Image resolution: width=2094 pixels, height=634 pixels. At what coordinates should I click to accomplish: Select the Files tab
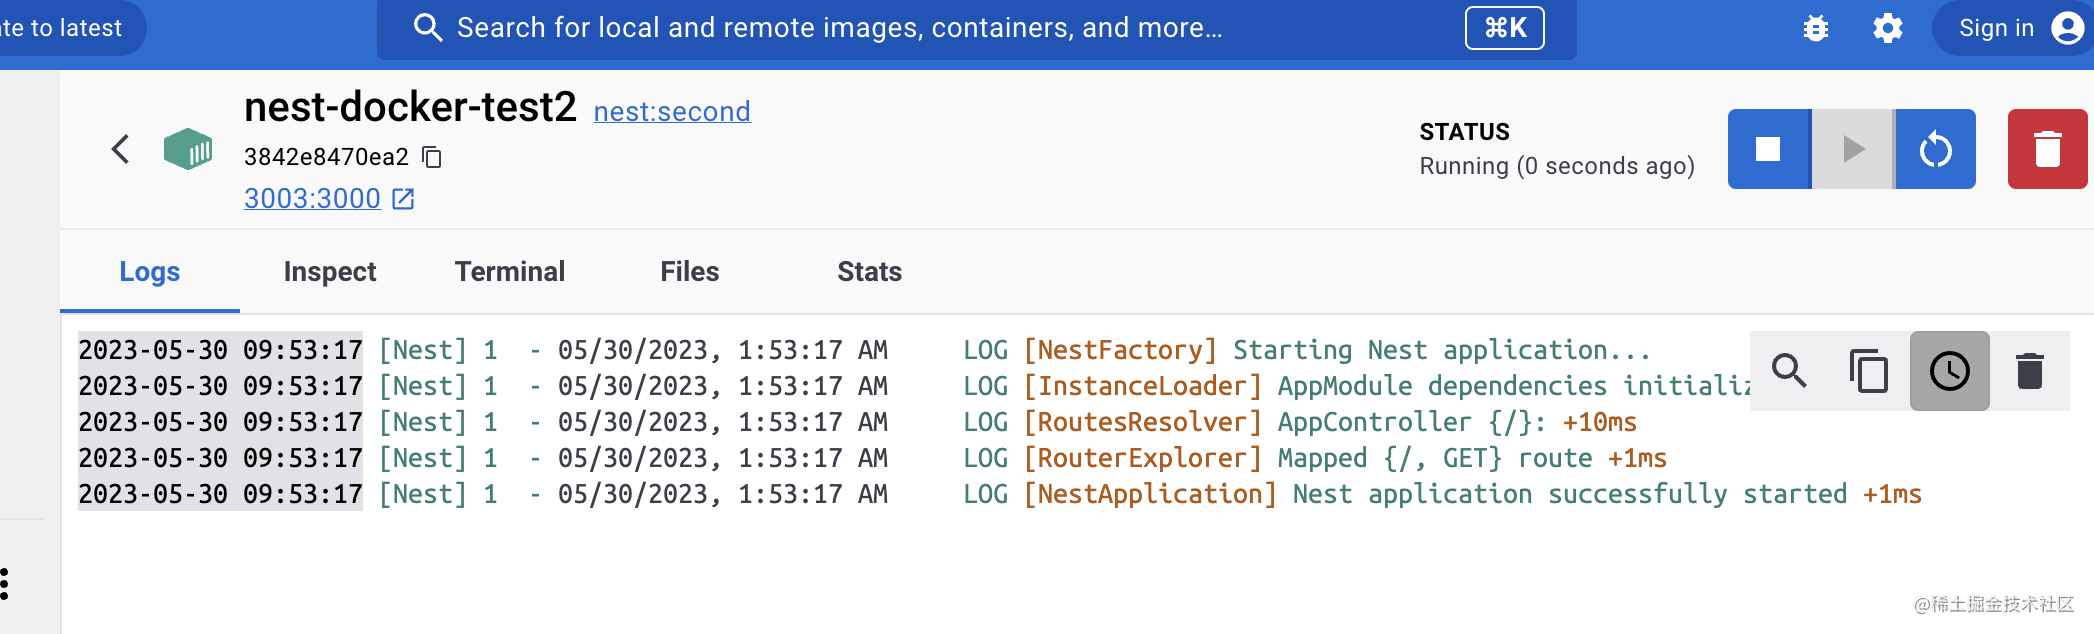(689, 272)
